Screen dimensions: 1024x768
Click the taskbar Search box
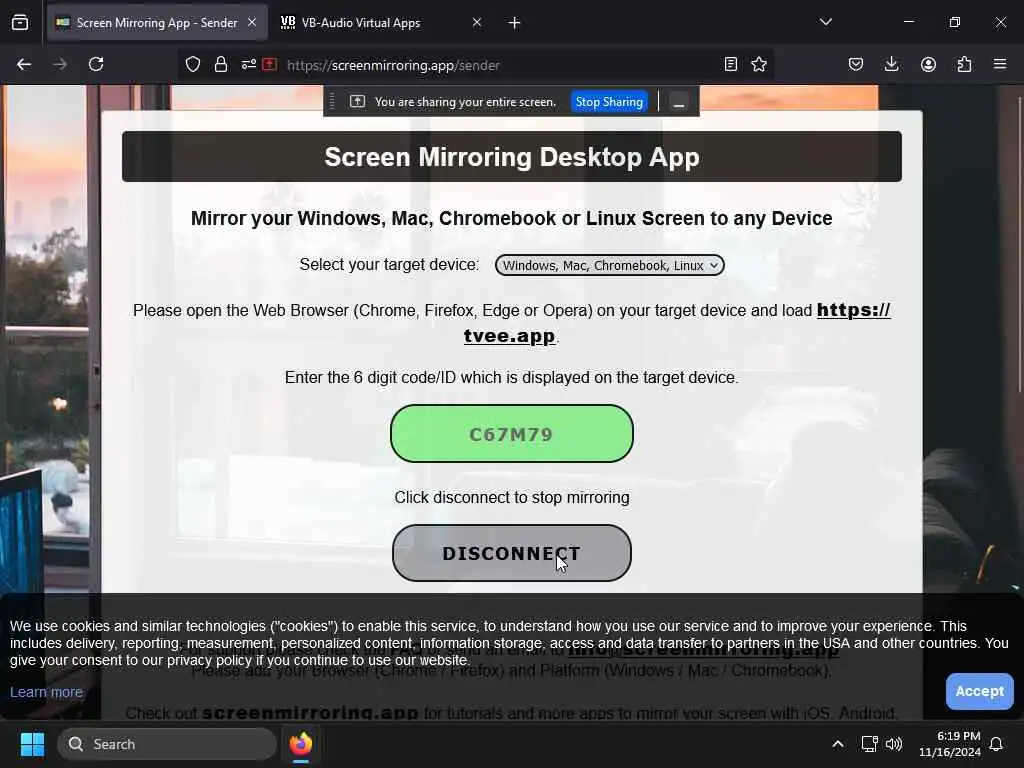click(x=167, y=744)
